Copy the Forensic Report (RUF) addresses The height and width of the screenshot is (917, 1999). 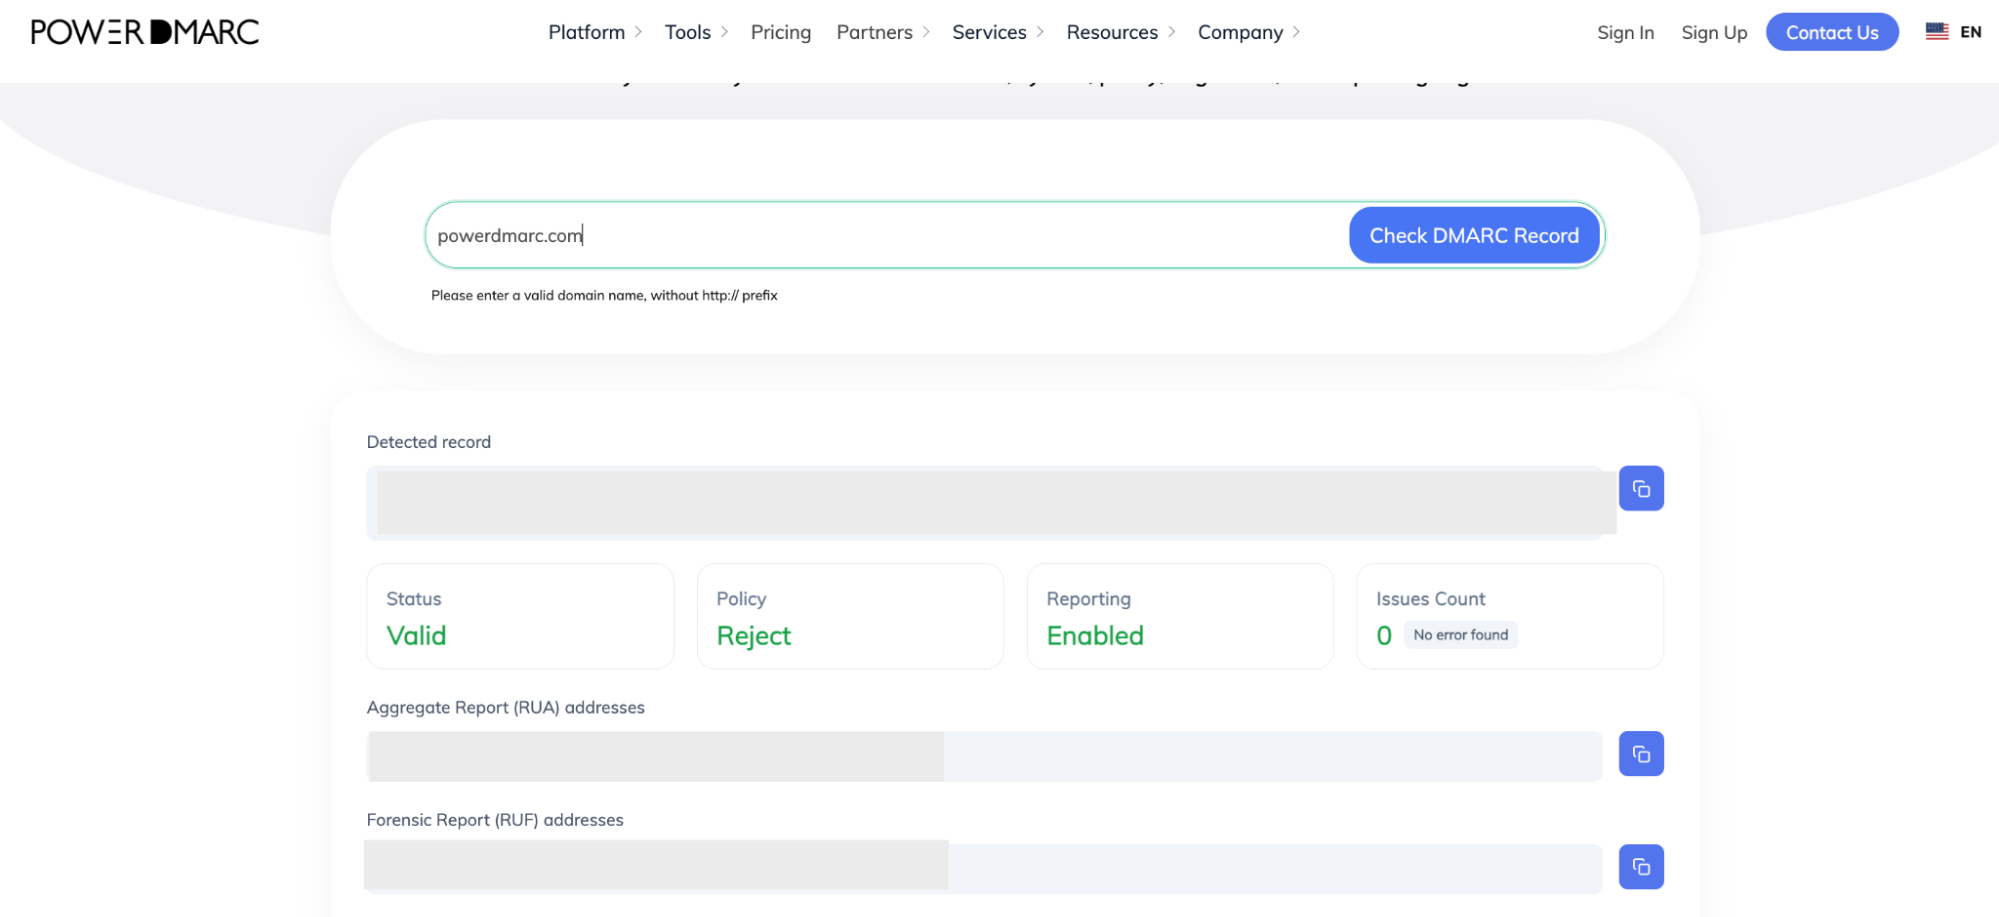(x=1641, y=867)
